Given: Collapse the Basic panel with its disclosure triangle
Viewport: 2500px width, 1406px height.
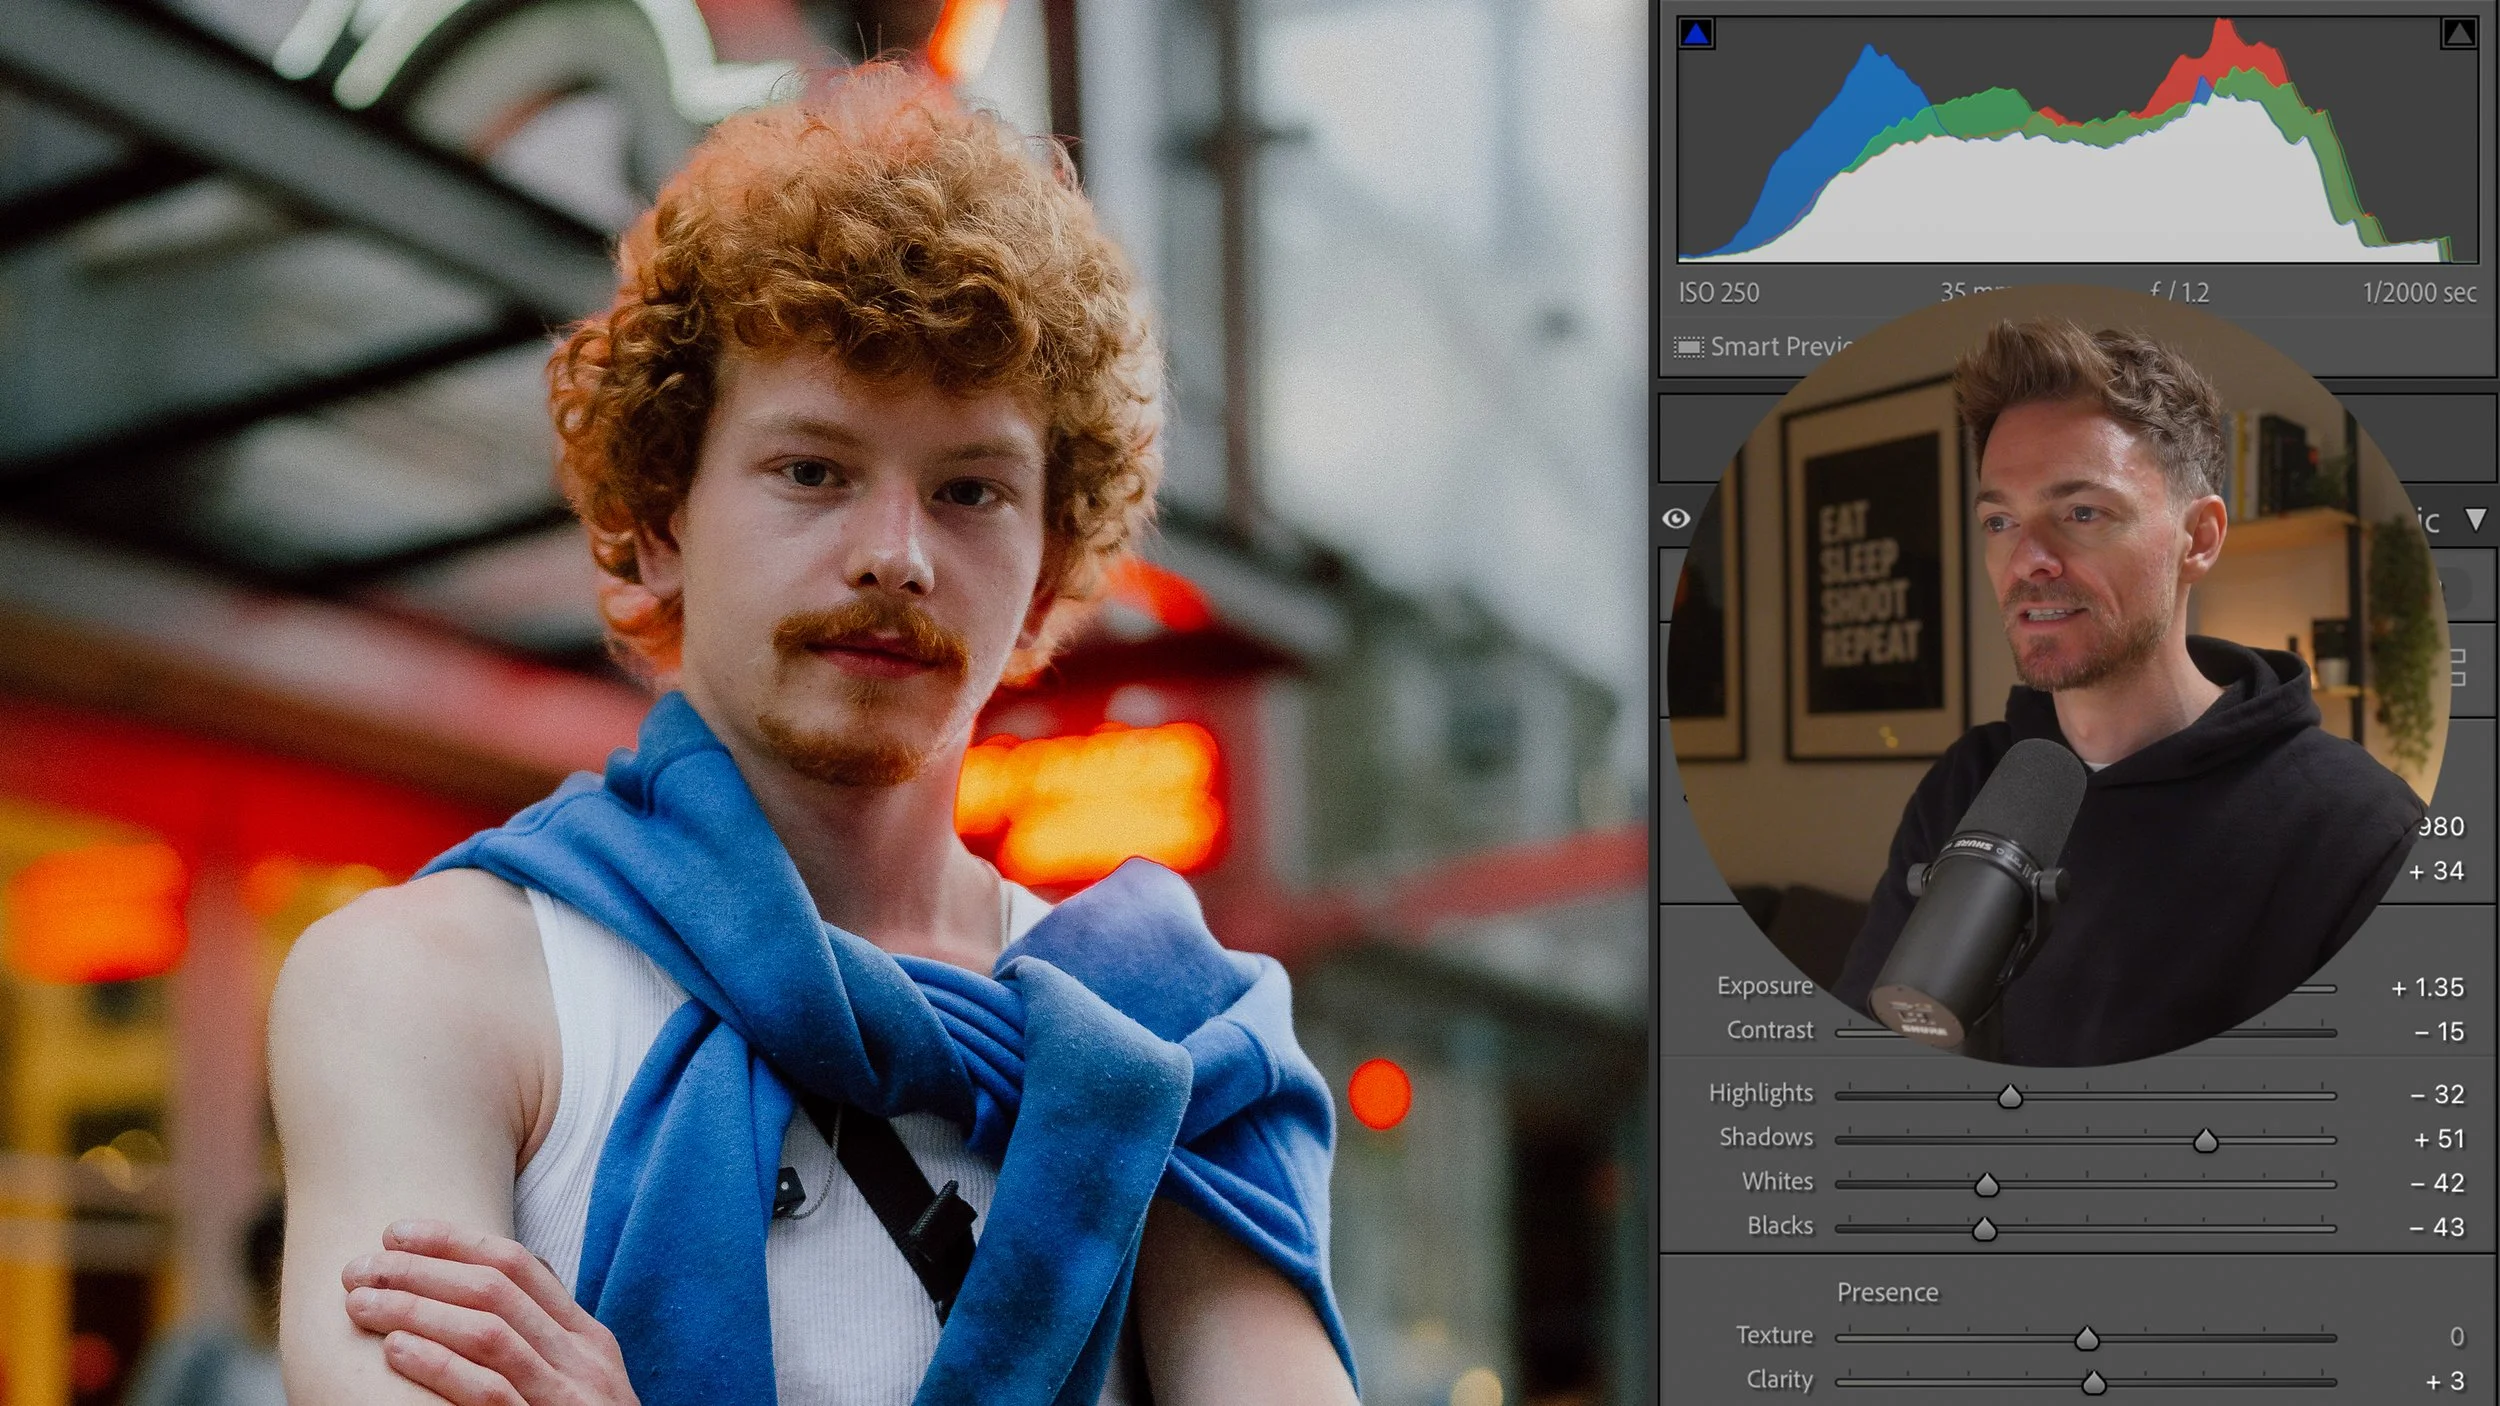Looking at the screenshot, I should [x=2478, y=520].
